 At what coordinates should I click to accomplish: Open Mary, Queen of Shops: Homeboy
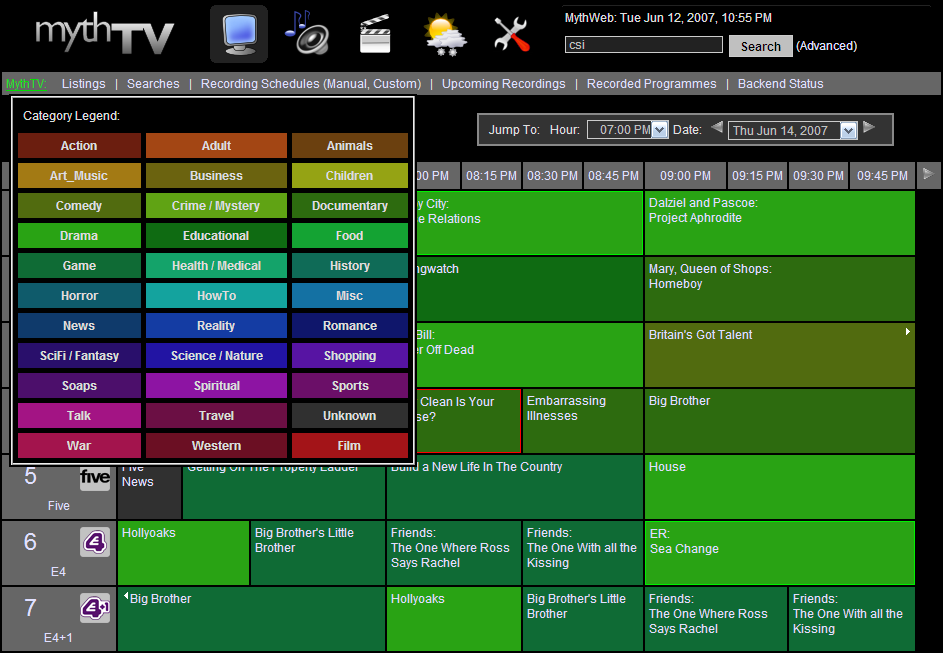click(779, 289)
